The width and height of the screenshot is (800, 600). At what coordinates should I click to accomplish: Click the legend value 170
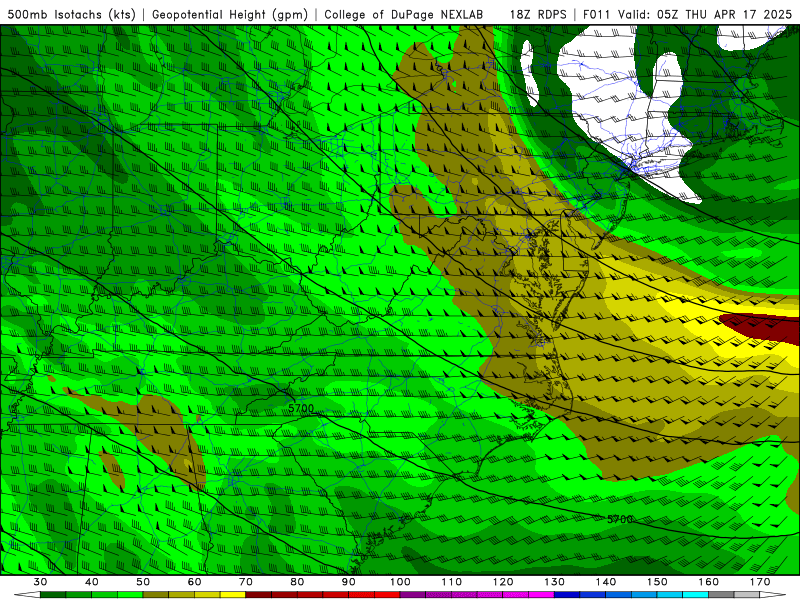point(760,582)
